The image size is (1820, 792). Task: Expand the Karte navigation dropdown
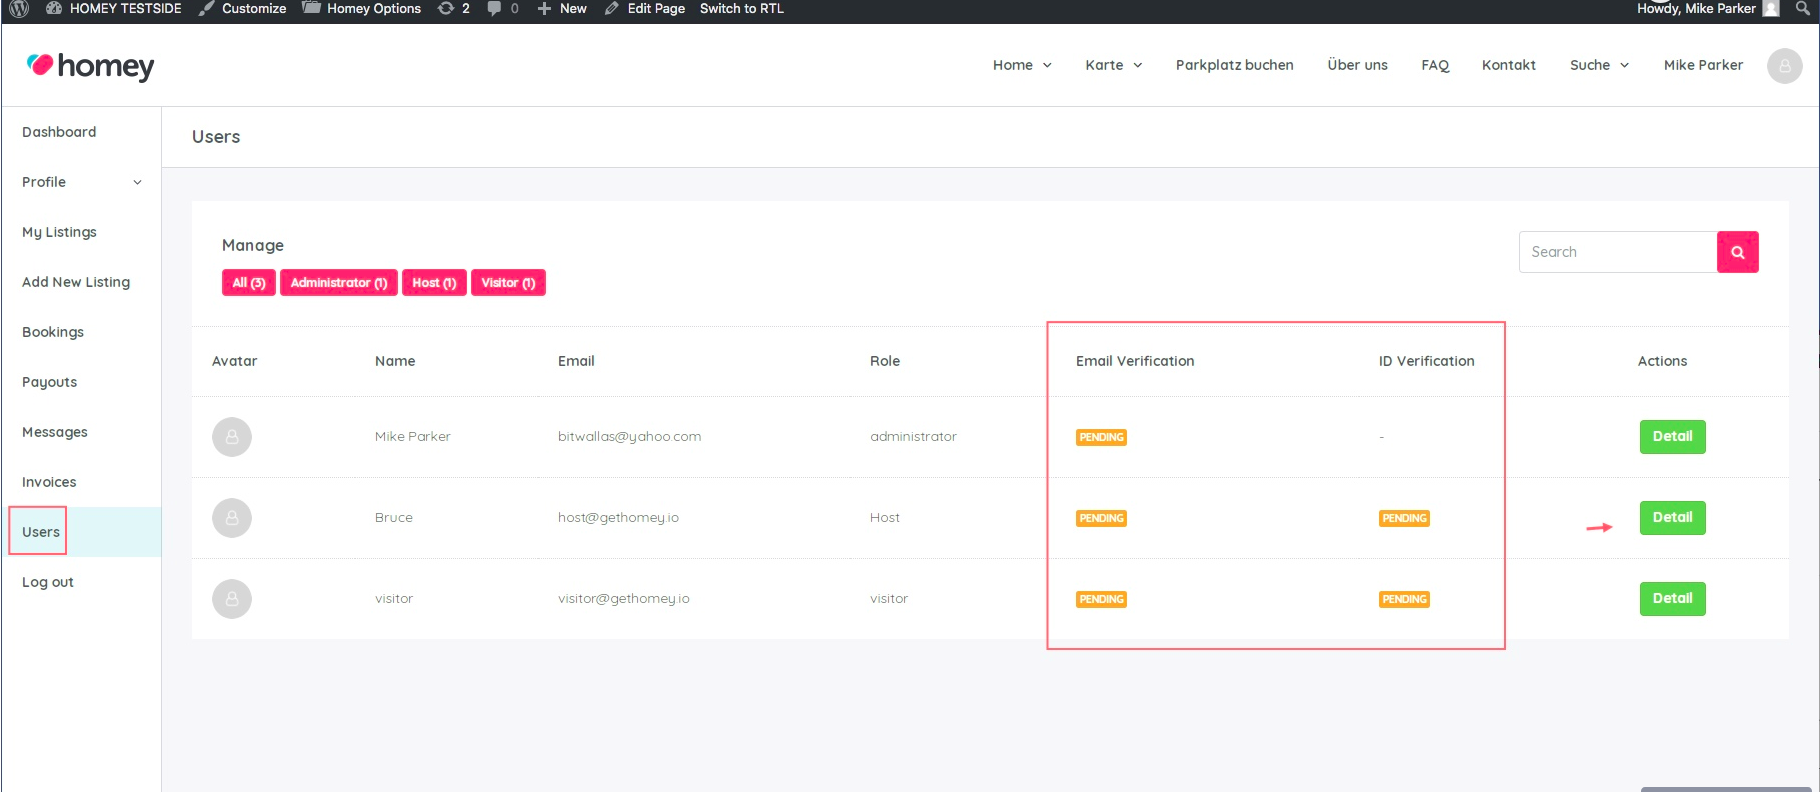[x=1114, y=65]
